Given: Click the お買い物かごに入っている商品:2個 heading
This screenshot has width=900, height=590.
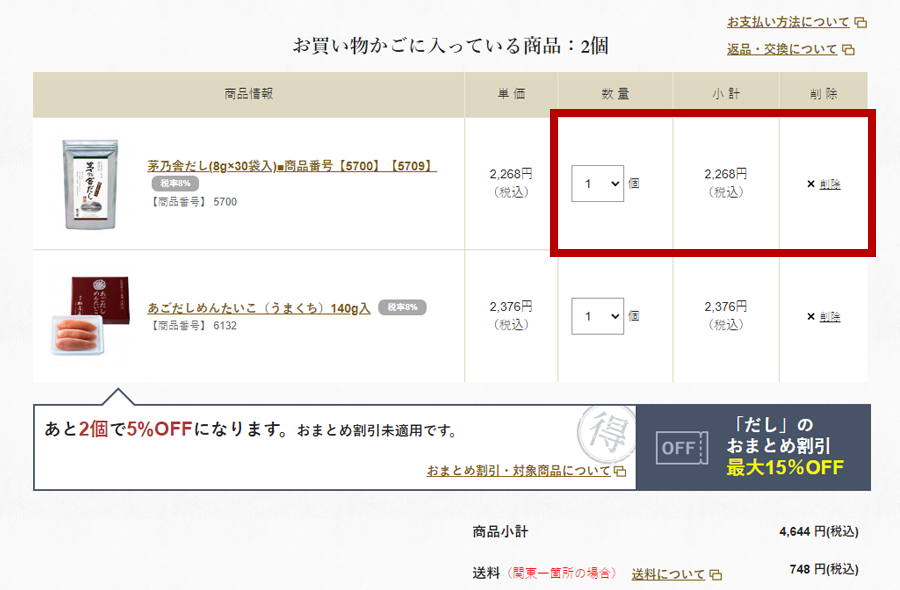Looking at the screenshot, I should coord(451,46).
